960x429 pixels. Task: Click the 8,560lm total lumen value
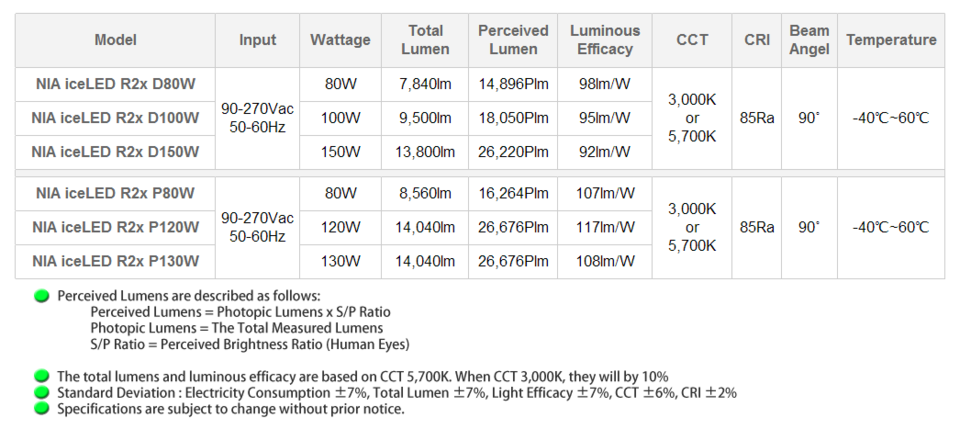(x=425, y=193)
